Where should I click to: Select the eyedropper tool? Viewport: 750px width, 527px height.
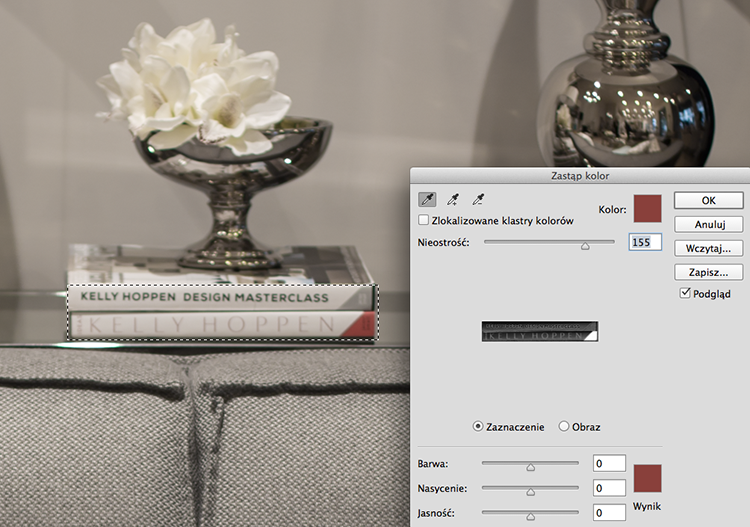427,199
